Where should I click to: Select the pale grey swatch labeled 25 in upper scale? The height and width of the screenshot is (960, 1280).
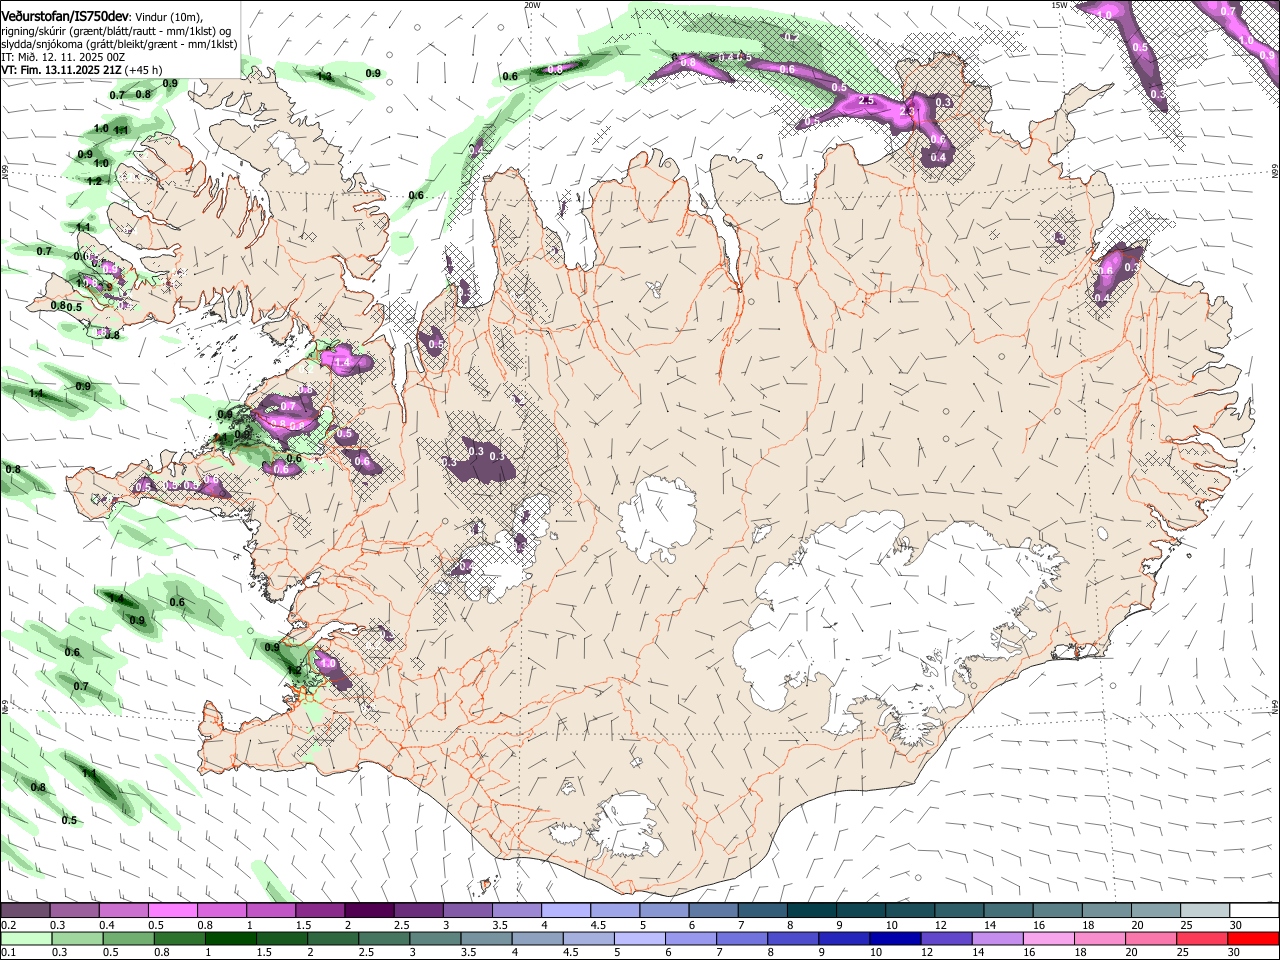(1205, 910)
